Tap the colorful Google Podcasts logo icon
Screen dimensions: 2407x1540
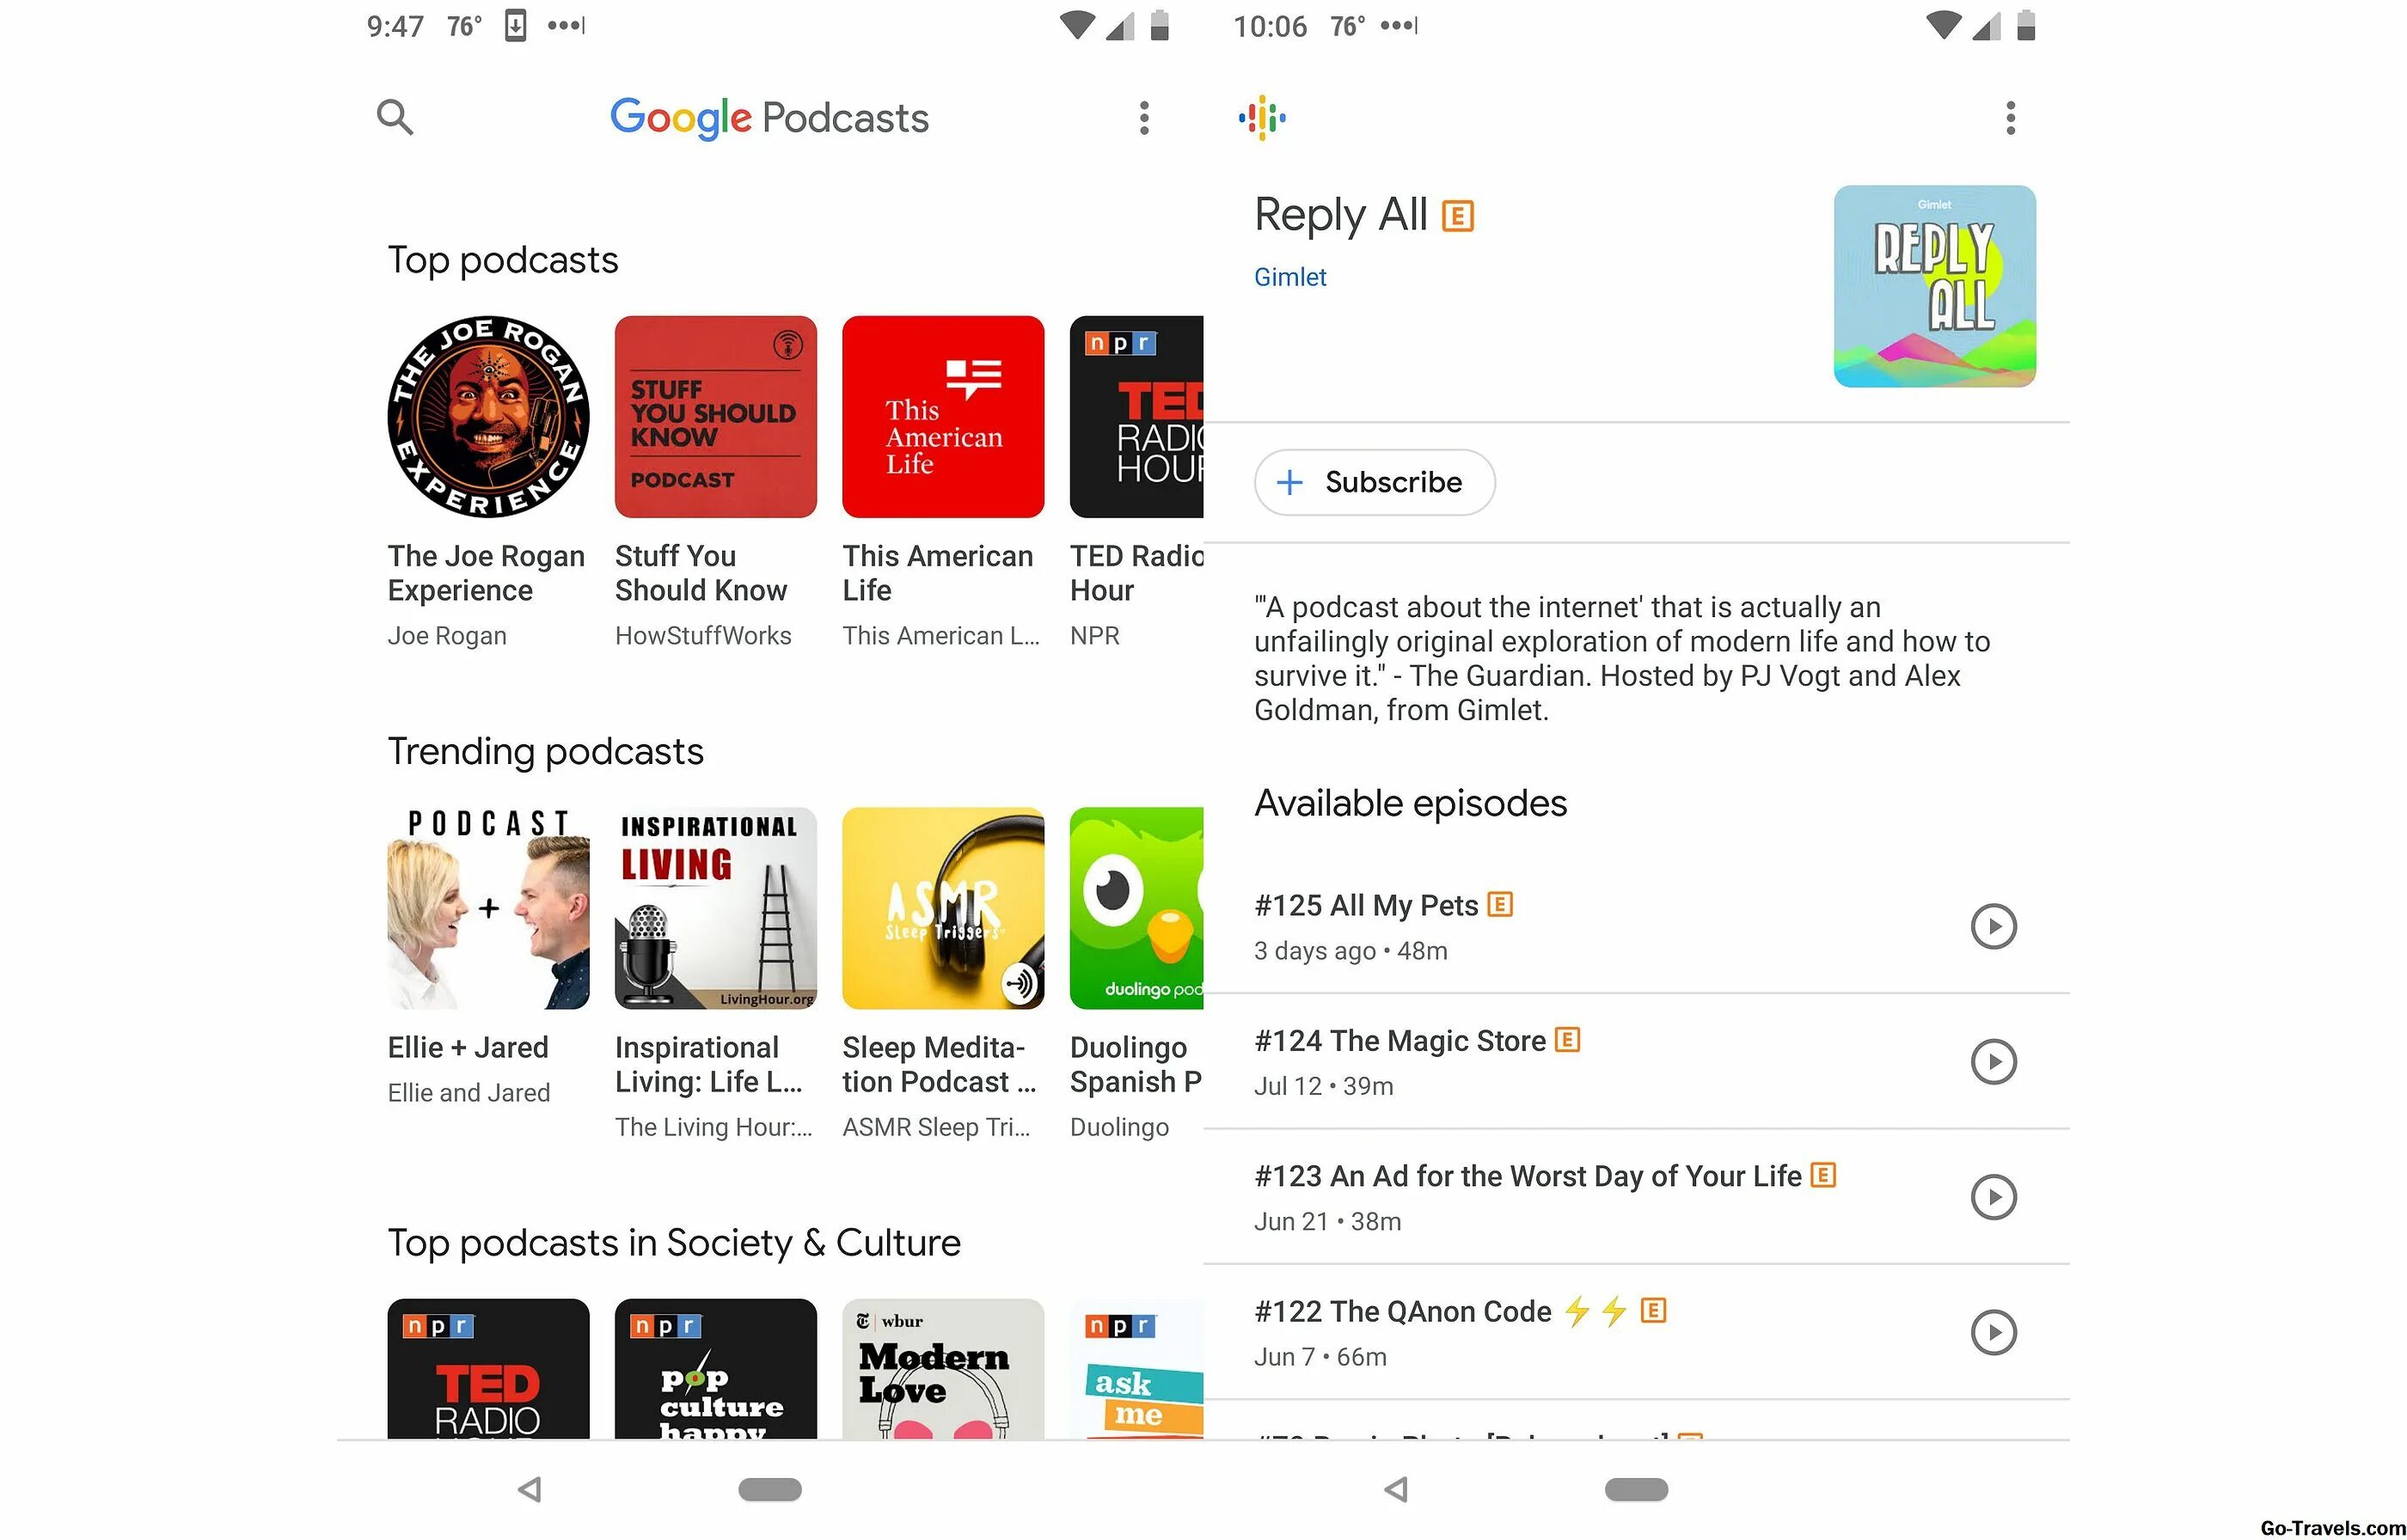pos(1262,117)
